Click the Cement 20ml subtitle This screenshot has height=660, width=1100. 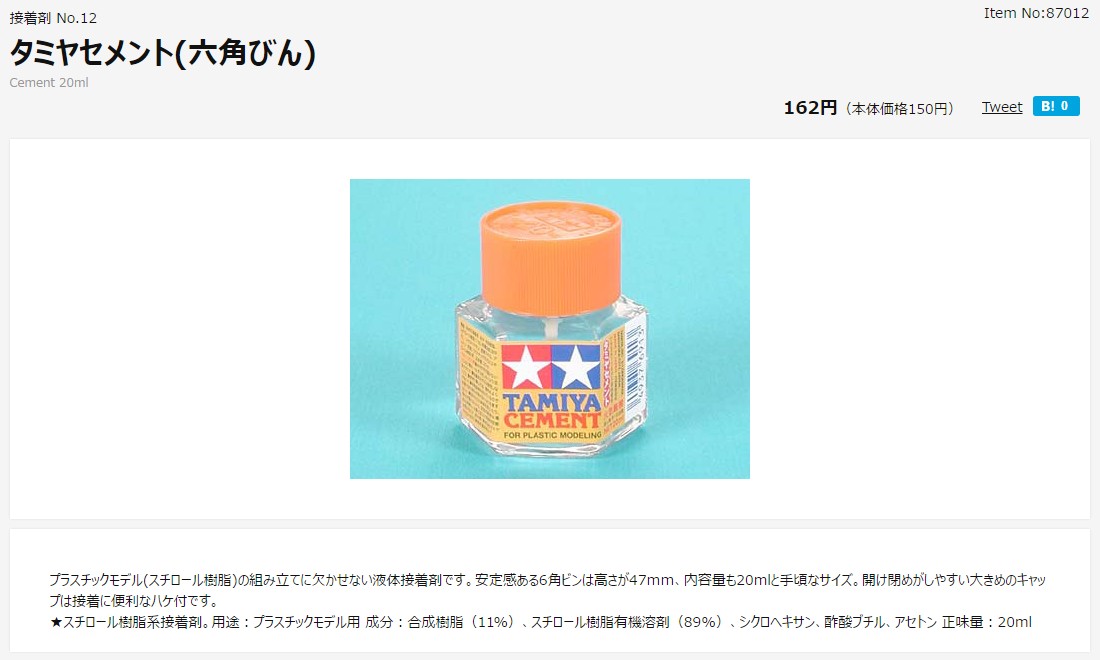point(49,83)
